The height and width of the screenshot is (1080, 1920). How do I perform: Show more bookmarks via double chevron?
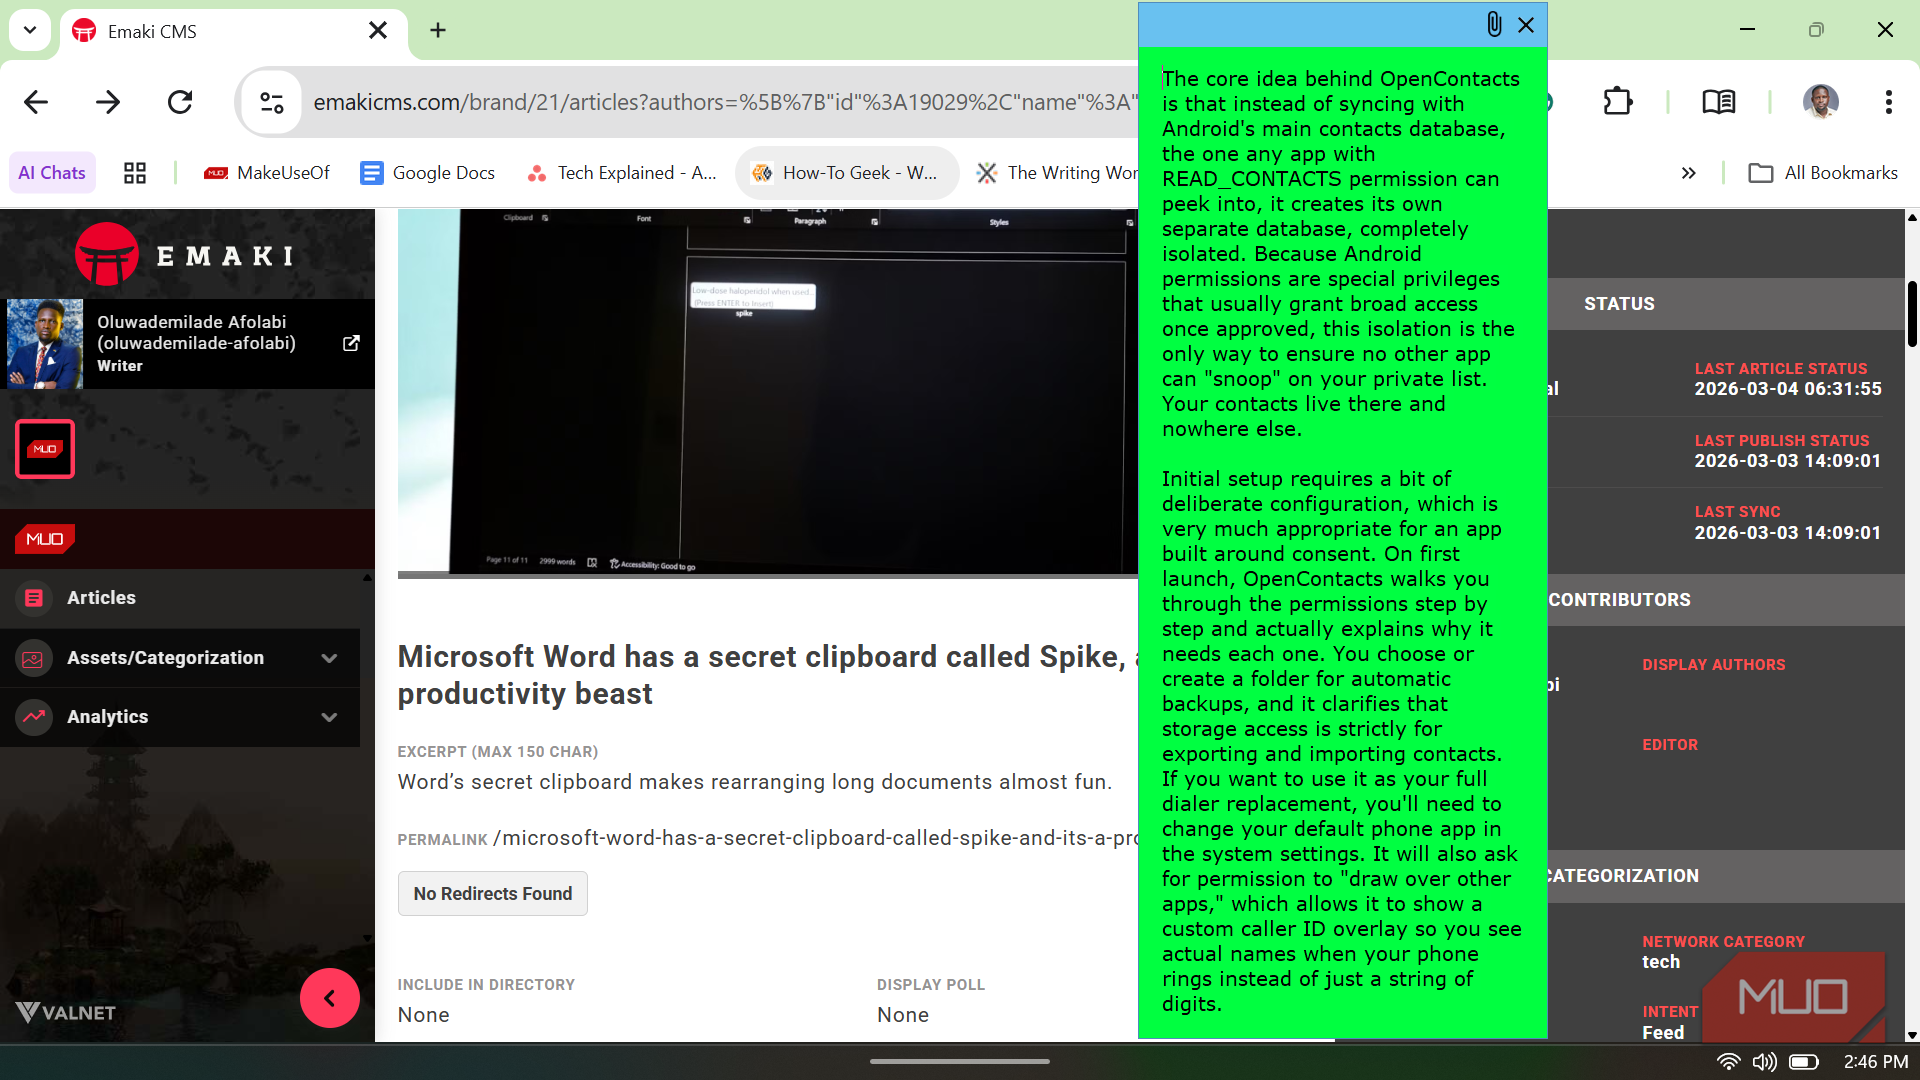pos(1688,173)
